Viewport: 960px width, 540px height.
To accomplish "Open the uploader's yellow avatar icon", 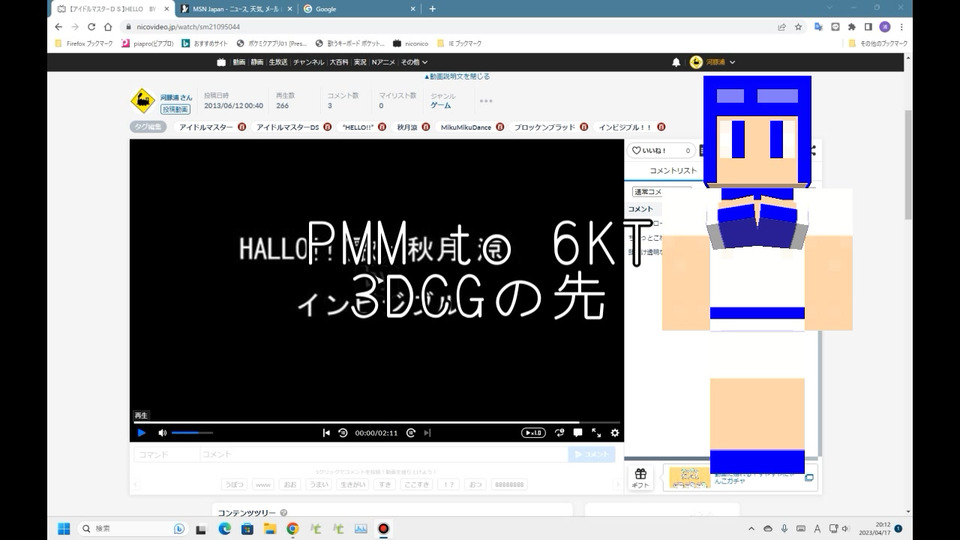I will (143, 101).
